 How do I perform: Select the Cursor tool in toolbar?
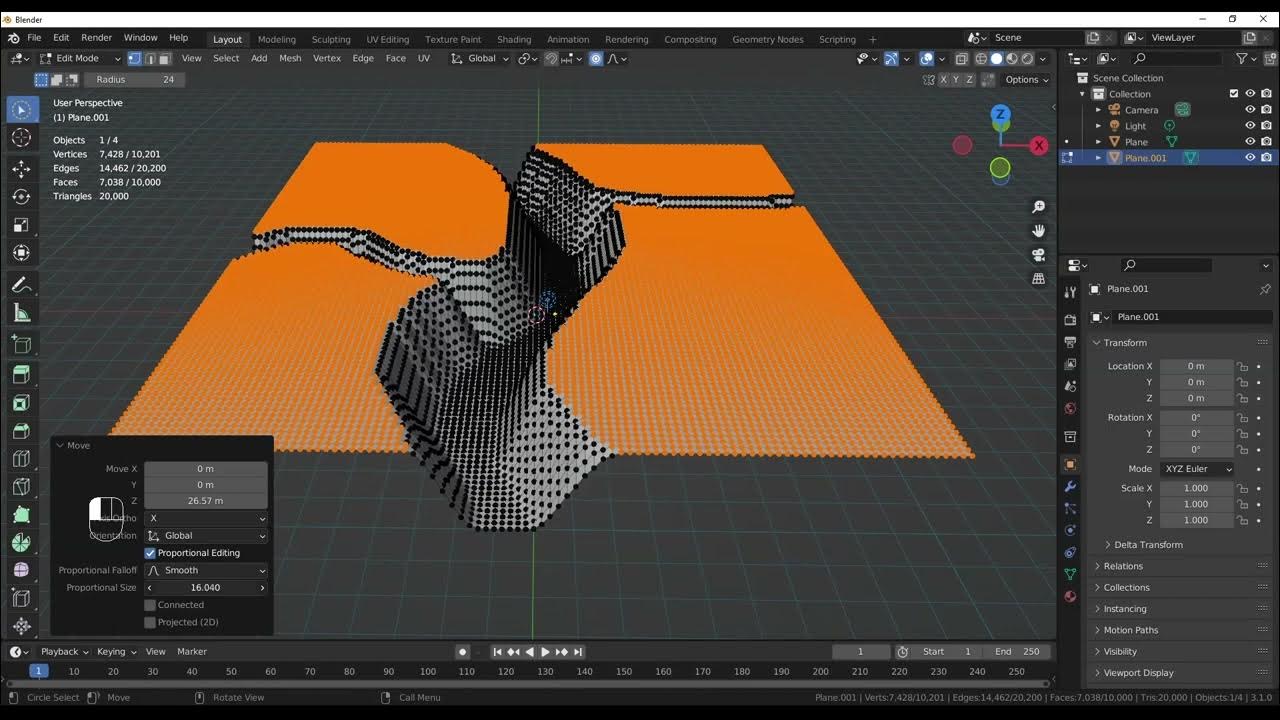21,138
